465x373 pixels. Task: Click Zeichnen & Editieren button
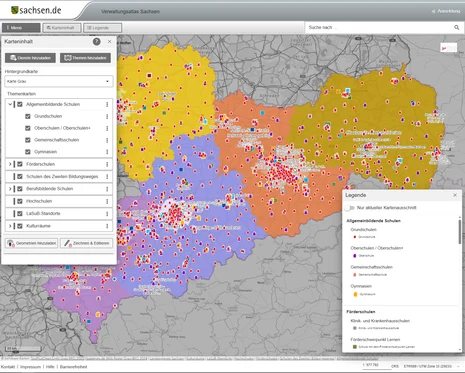86,243
